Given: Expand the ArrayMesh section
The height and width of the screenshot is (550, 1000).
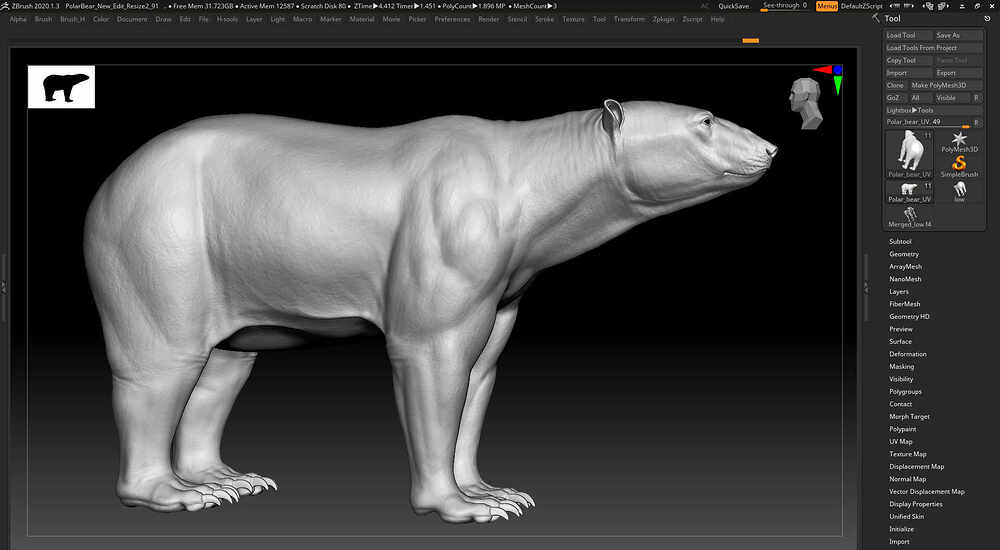Looking at the screenshot, I should click(906, 267).
